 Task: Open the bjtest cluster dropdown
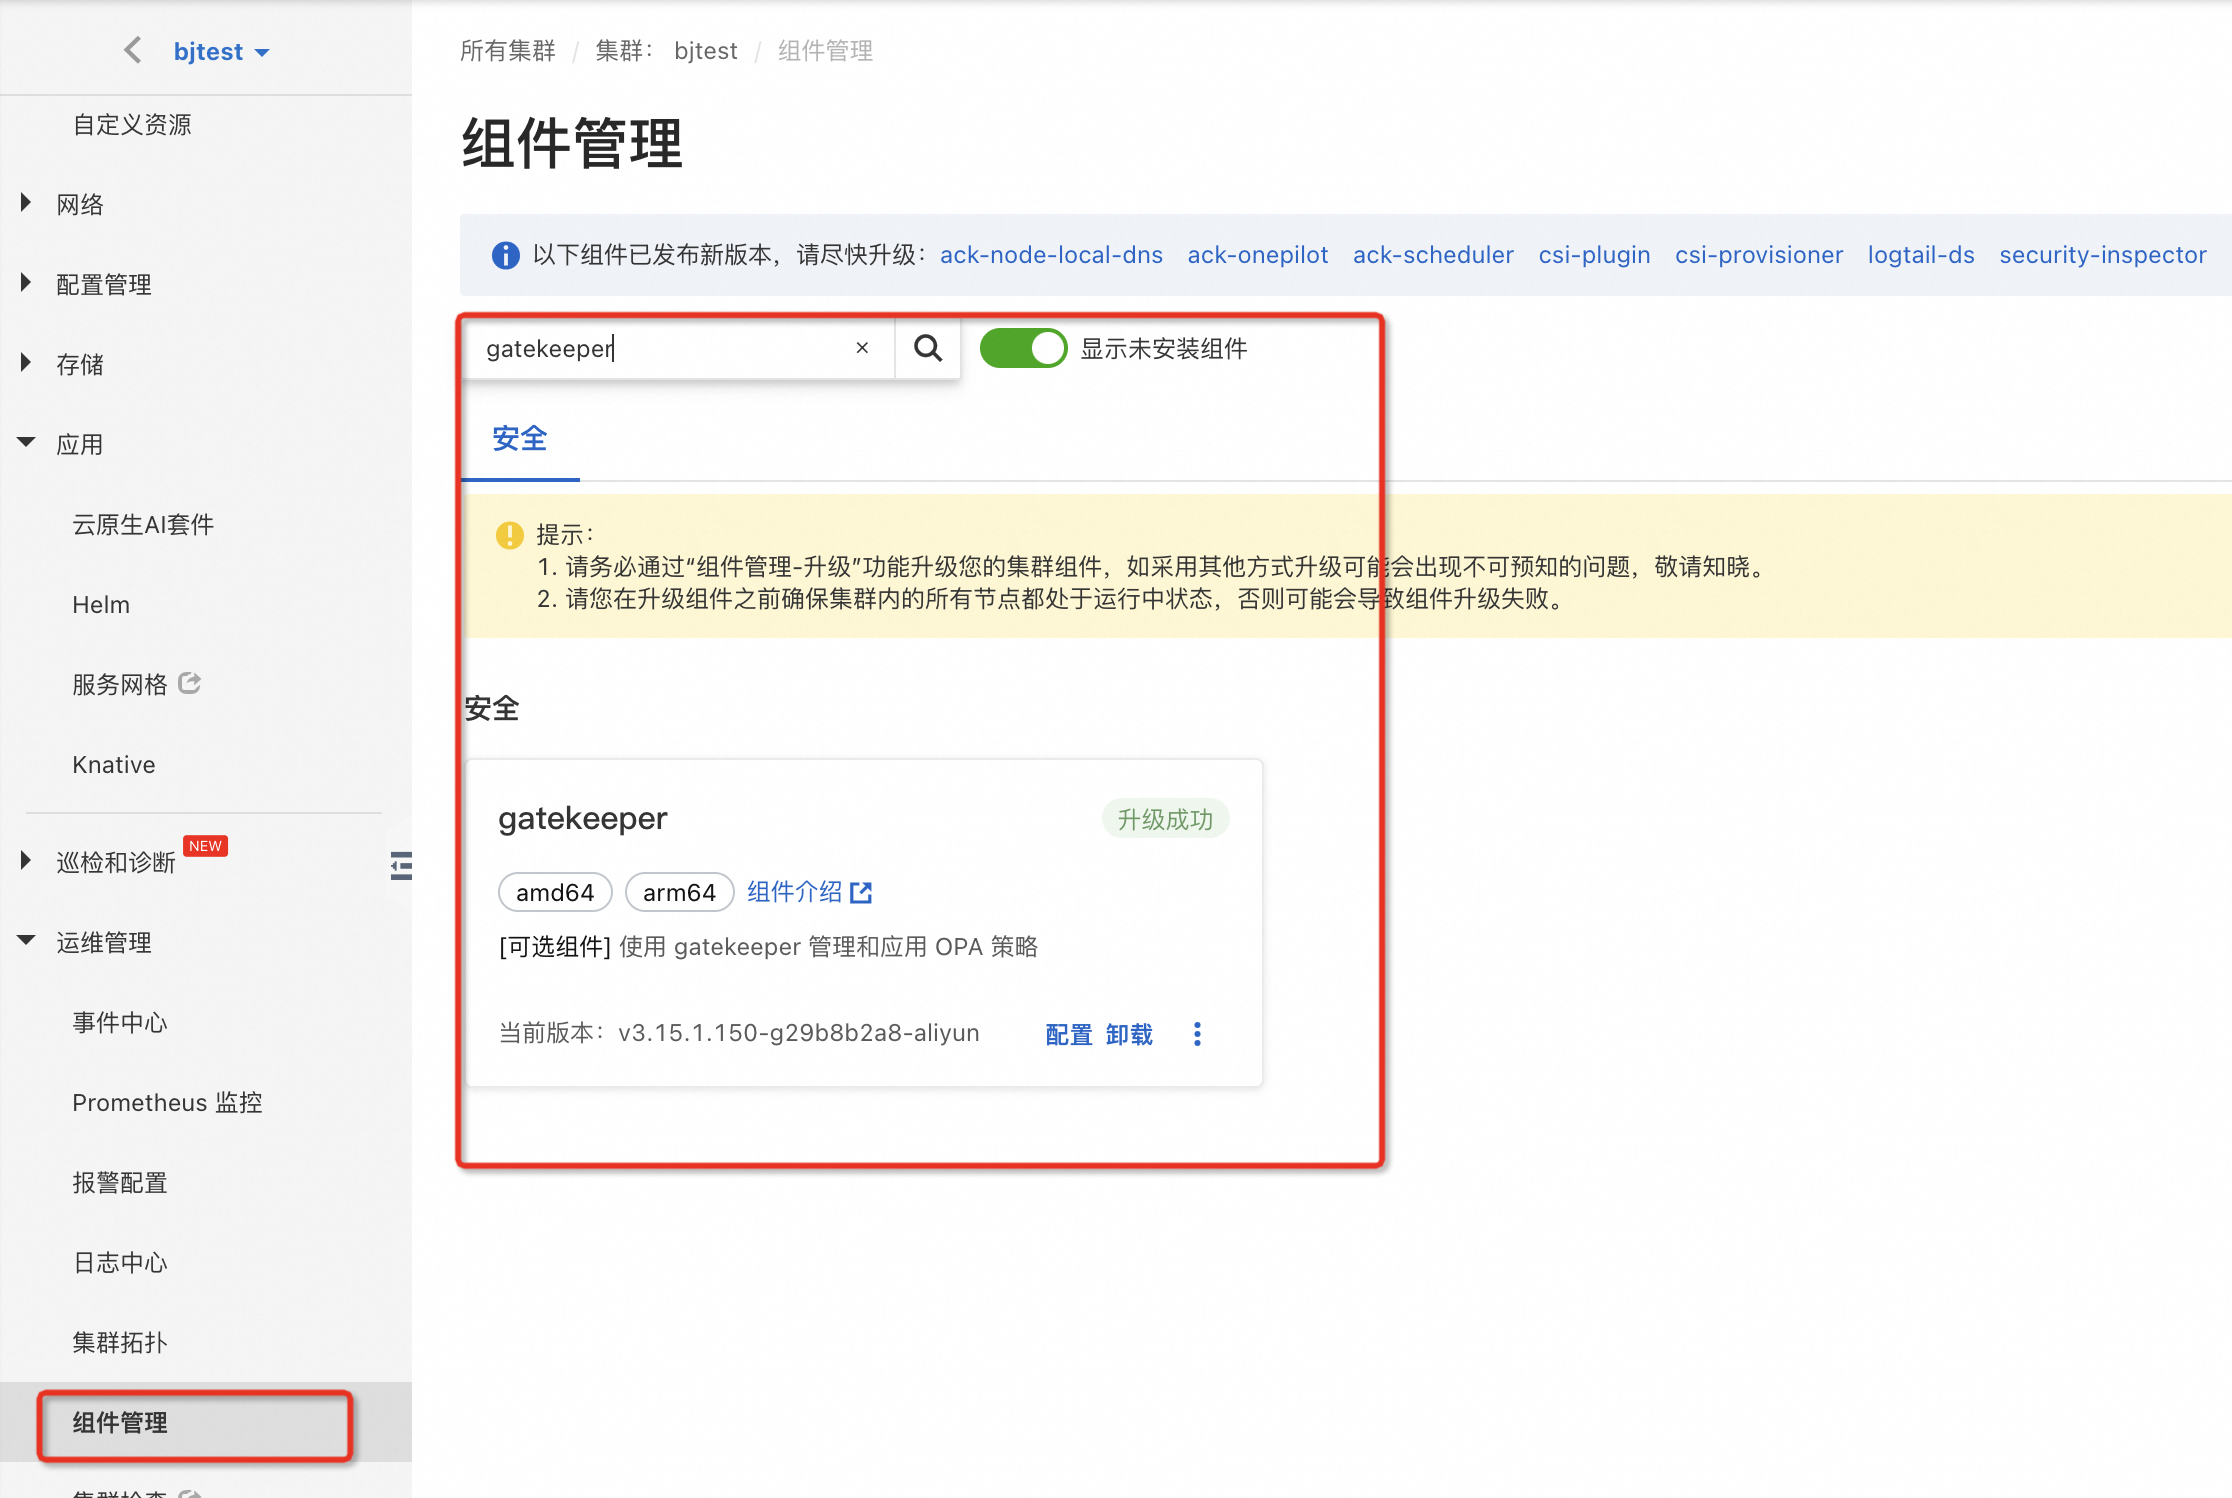[x=221, y=52]
